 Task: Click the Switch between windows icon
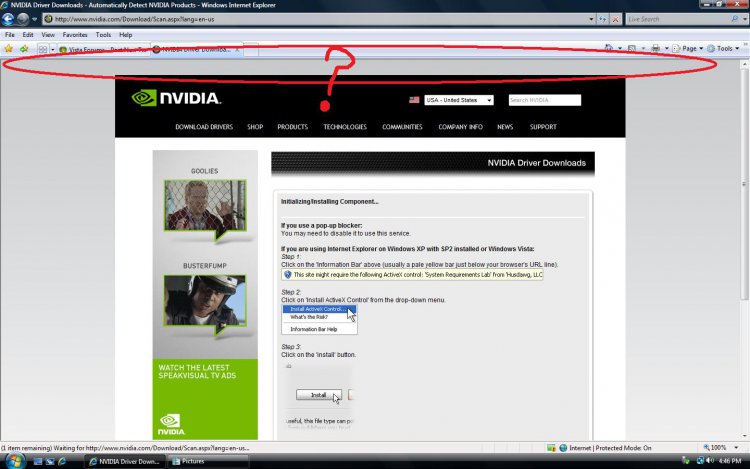click(x=50, y=461)
